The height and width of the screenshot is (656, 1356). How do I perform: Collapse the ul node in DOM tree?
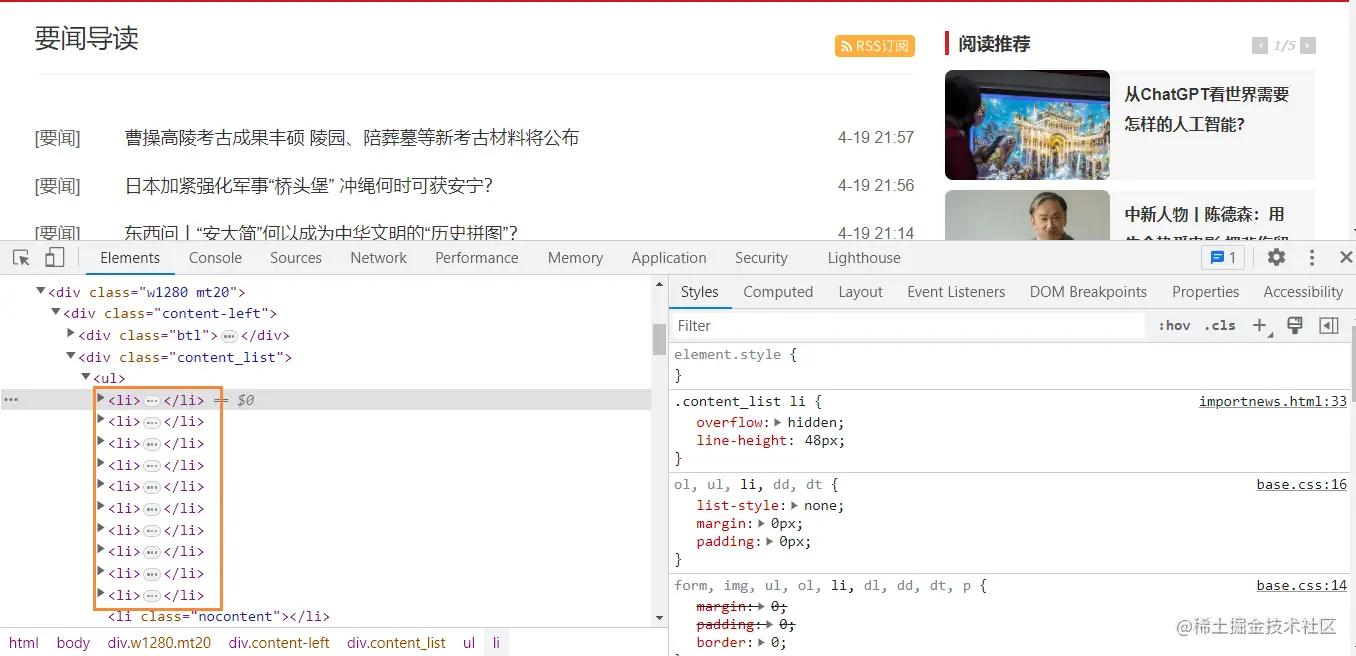tap(86, 377)
